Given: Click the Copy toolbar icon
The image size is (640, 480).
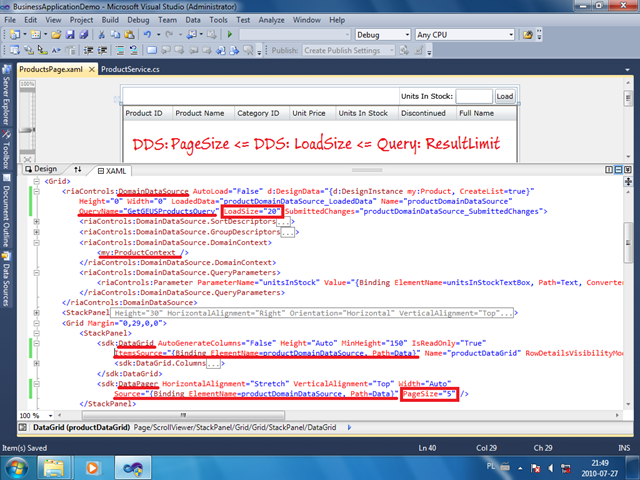Looking at the screenshot, I should tap(116, 35).
